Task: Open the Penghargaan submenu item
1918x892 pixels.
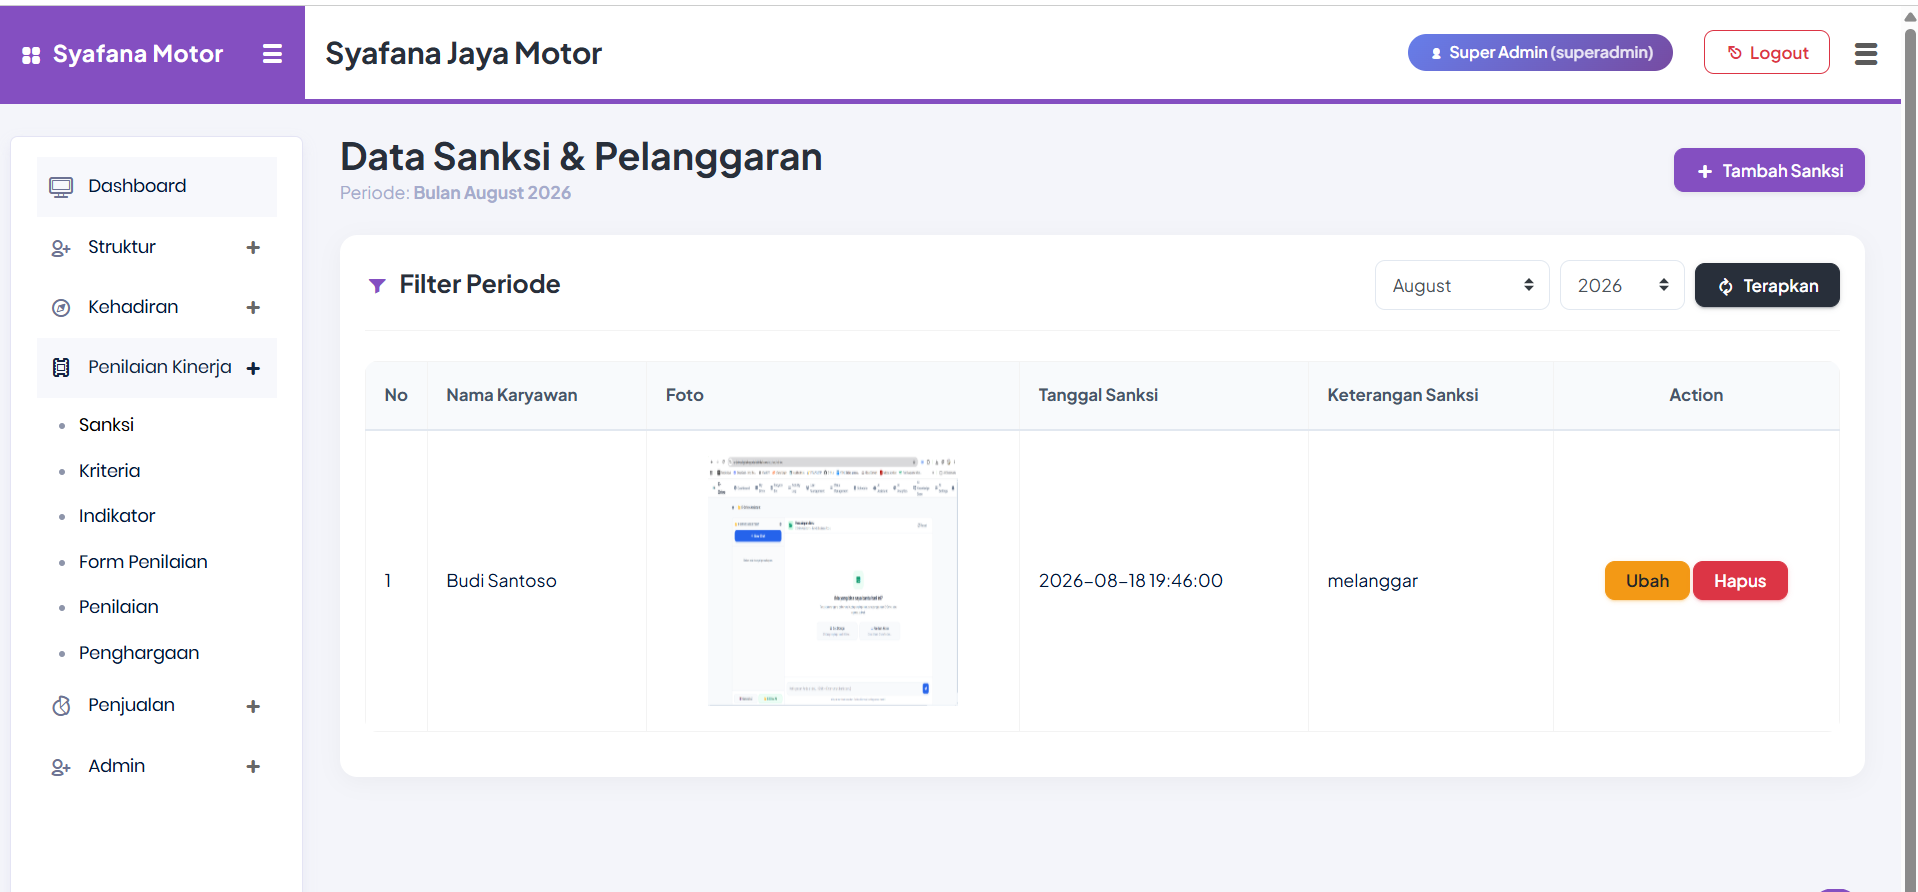Action: 139,653
